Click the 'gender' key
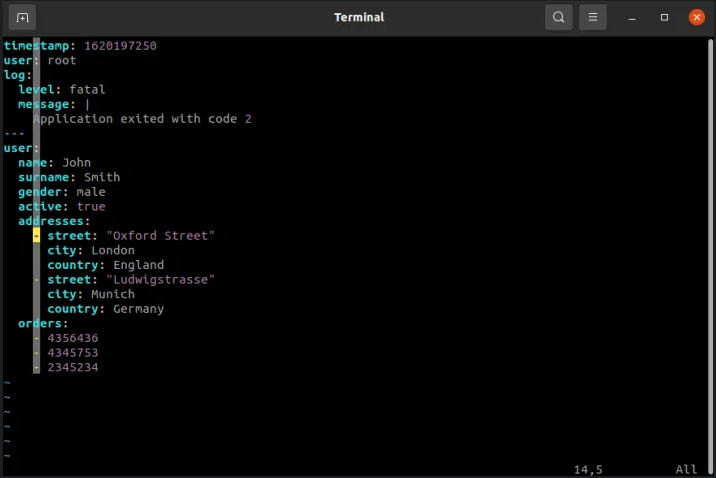This screenshot has width=716, height=478. 40,192
